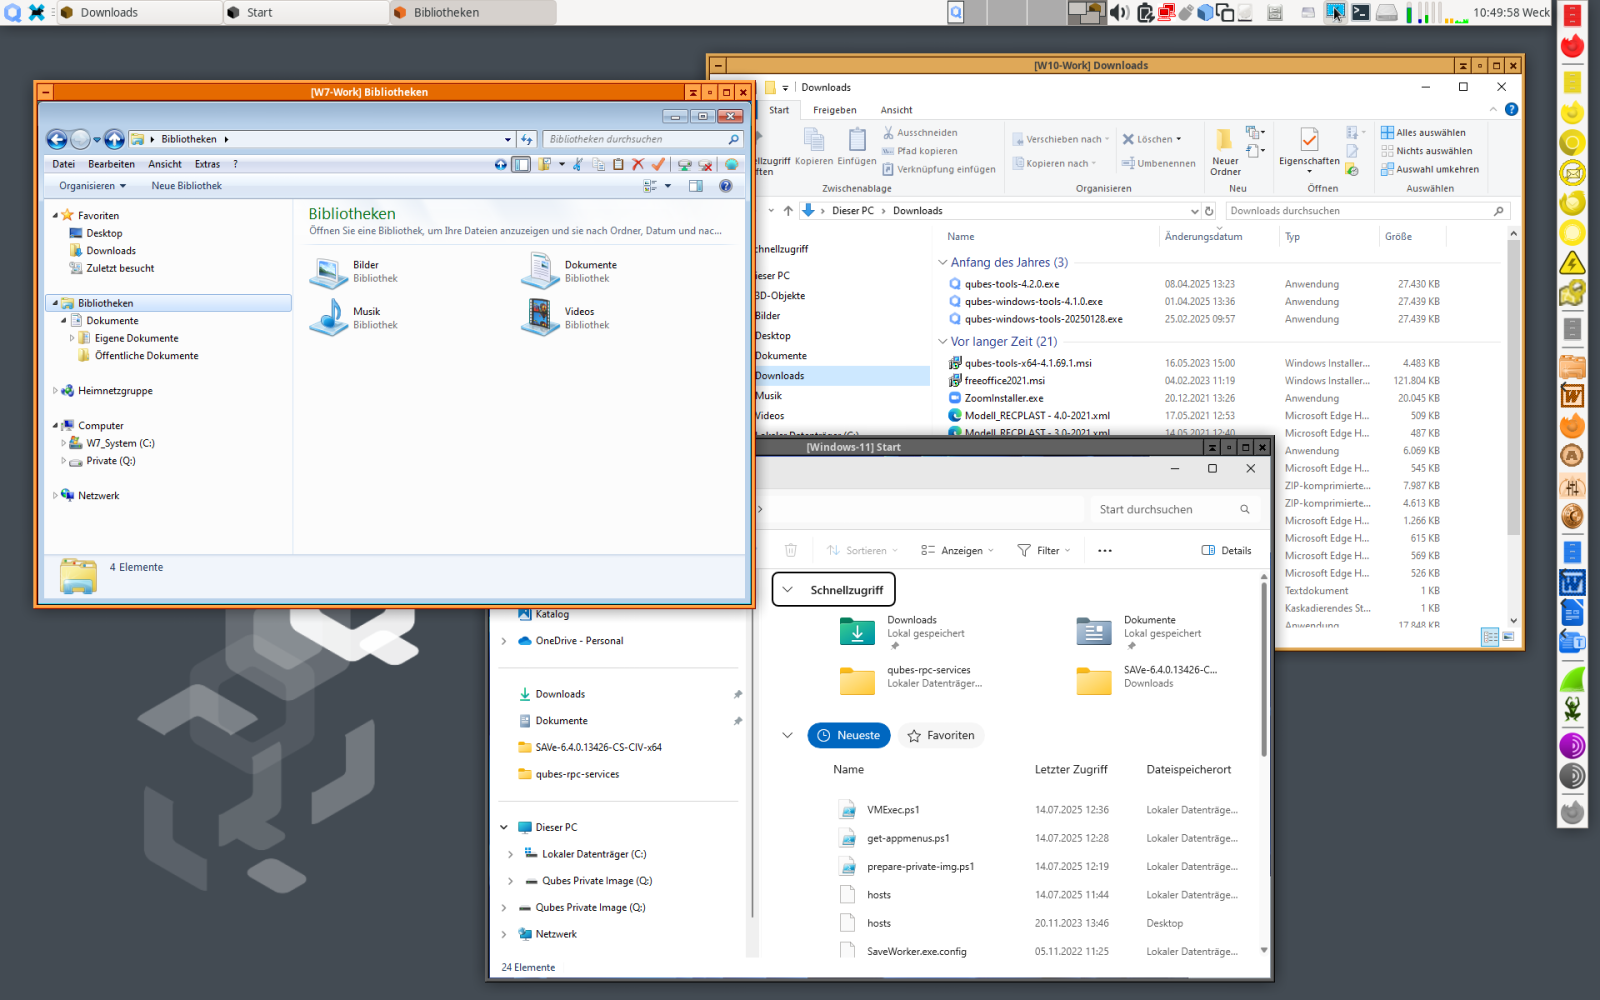Expand Eigene Dokumente in the W7 tree
The image size is (1600, 1000).
71,338
